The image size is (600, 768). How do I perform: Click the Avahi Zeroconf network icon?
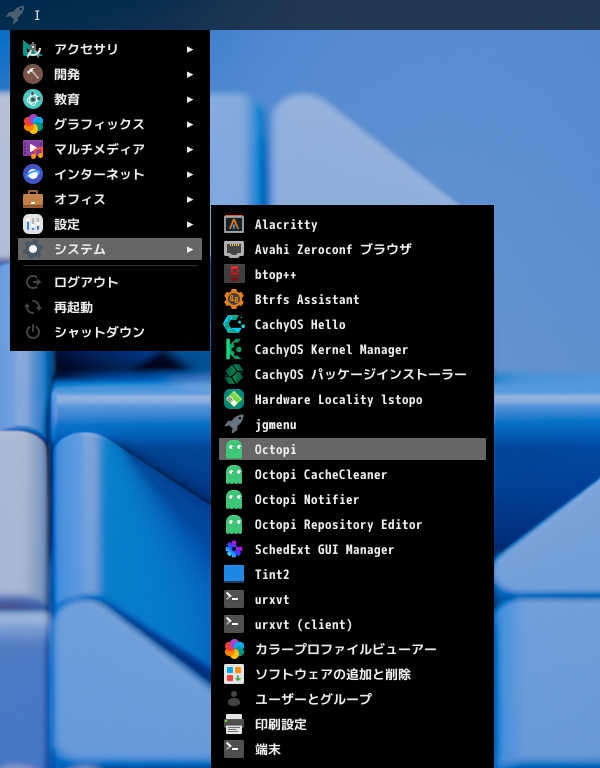pyautogui.click(x=234, y=249)
